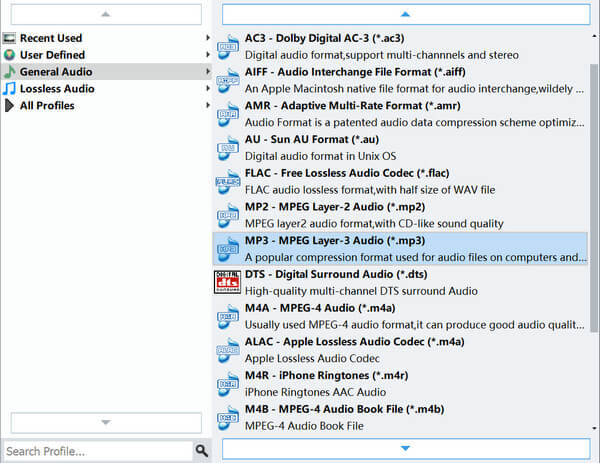Click 'Apple Lossless Audio Codec' description line
Image resolution: width=600 pixels, height=463 pixels.
[x=312, y=359]
